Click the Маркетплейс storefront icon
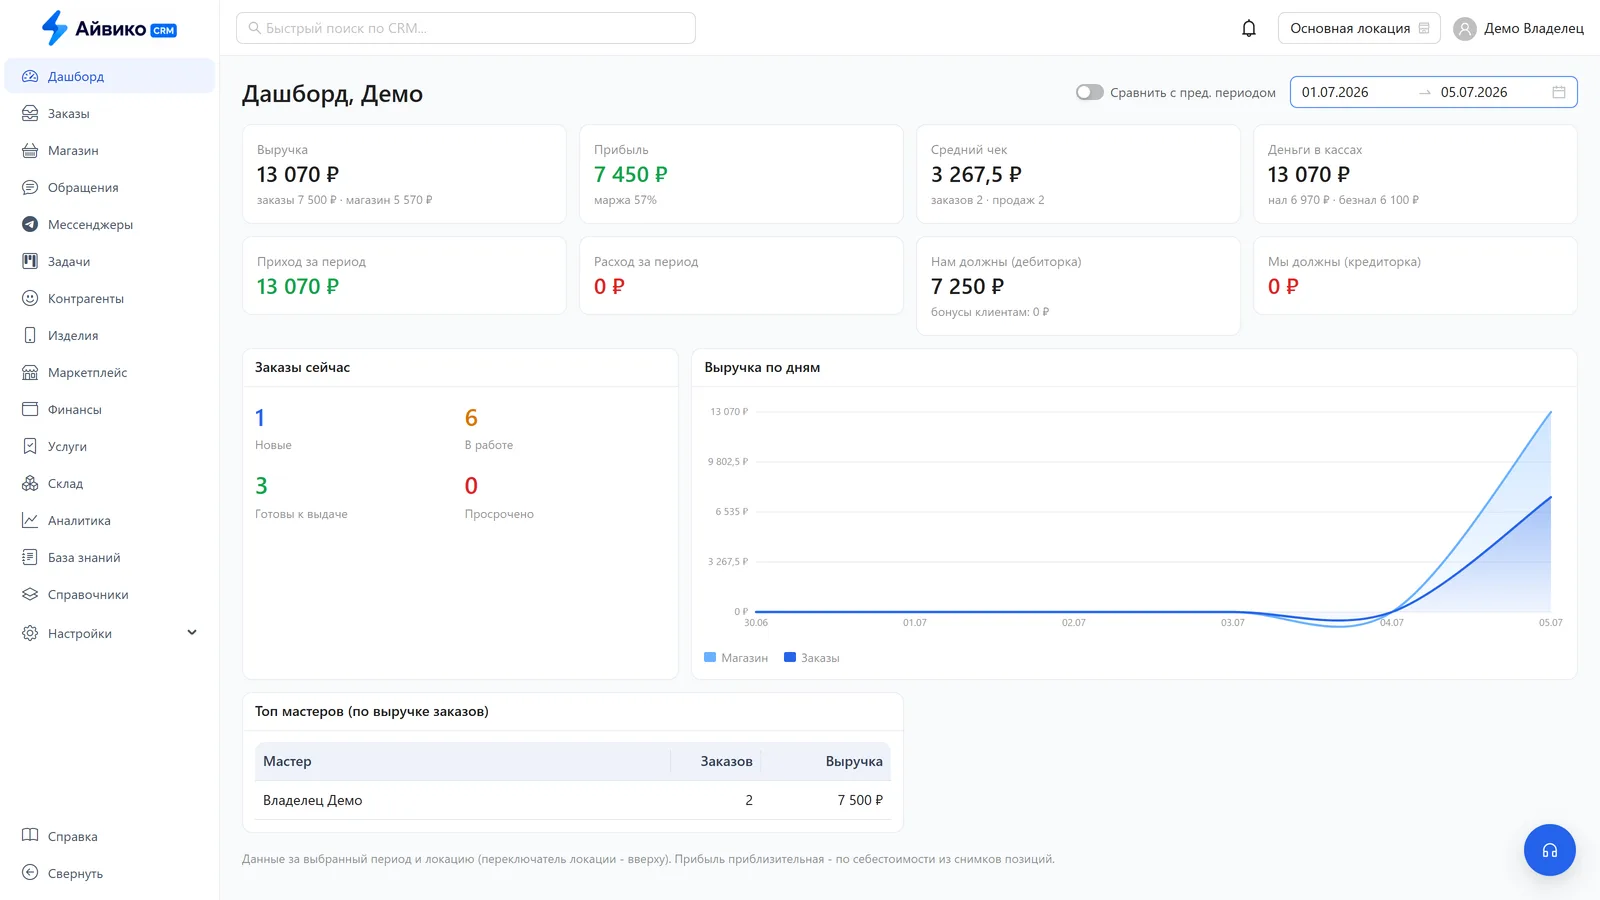1600x900 pixels. 30,372
